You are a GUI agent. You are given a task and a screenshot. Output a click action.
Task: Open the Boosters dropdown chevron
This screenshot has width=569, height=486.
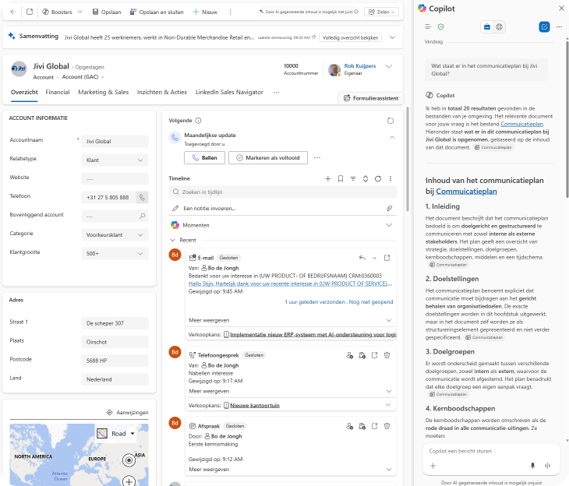pos(80,12)
